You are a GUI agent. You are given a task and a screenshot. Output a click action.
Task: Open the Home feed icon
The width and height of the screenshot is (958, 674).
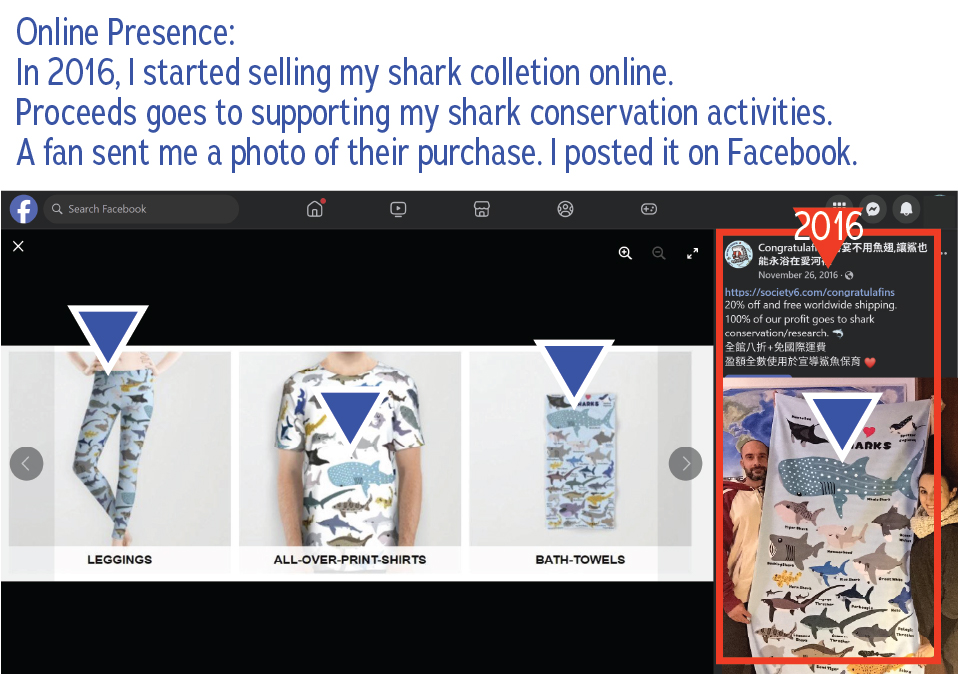[x=315, y=208]
